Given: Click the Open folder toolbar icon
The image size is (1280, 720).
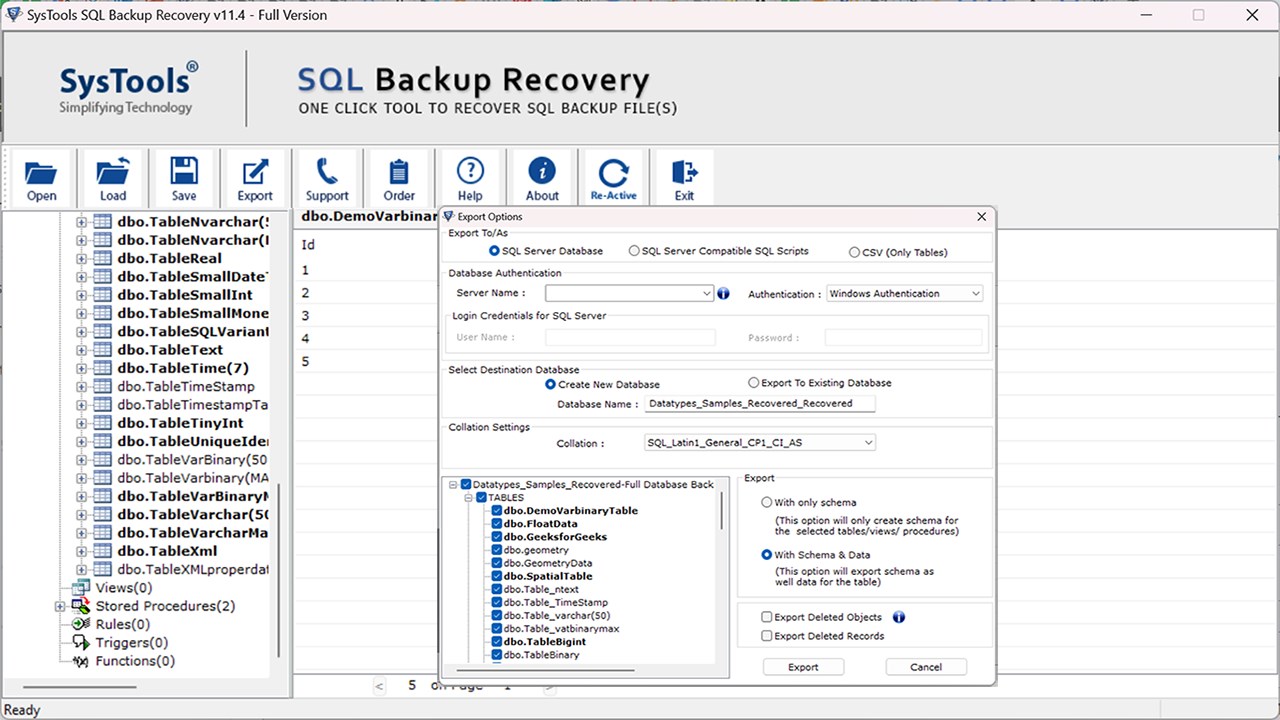Looking at the screenshot, I should coord(41,171).
